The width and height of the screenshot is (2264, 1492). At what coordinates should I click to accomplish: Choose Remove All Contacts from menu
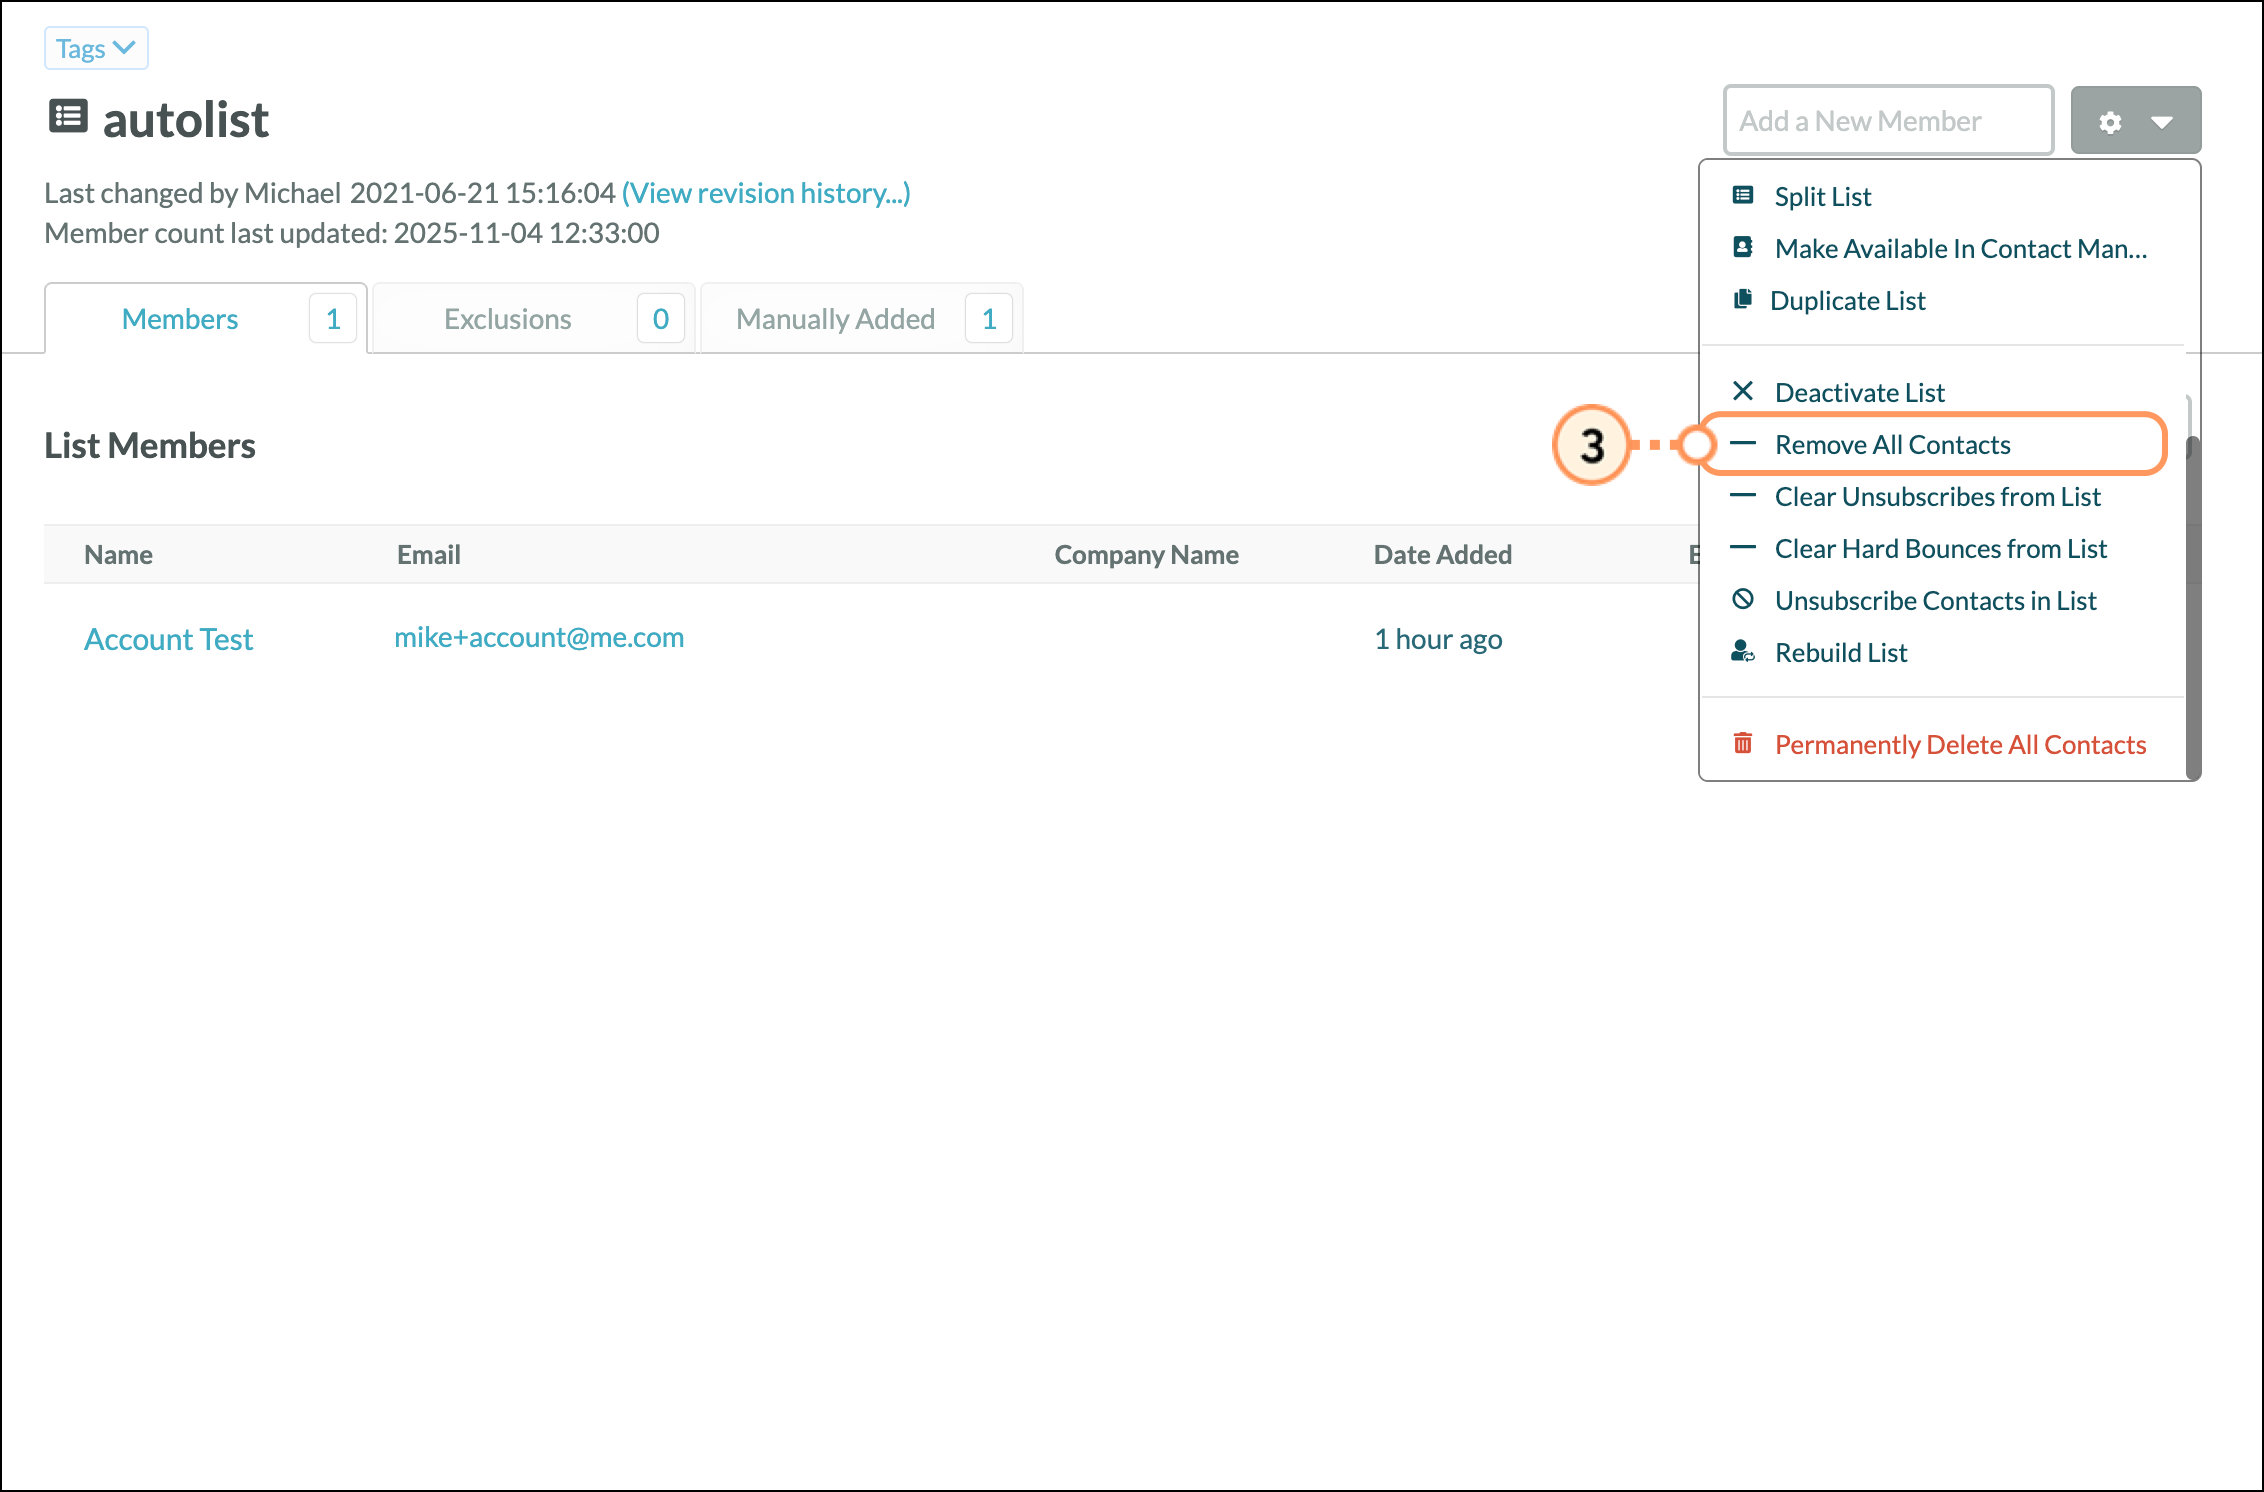tap(1892, 444)
